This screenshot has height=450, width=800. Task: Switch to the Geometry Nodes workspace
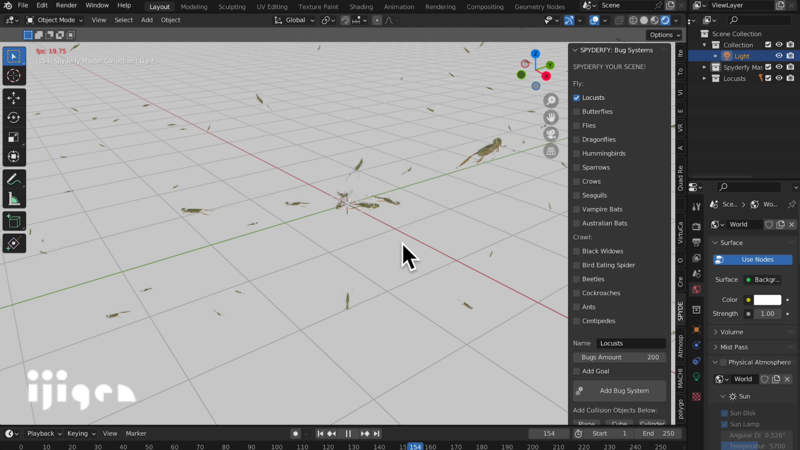point(539,7)
